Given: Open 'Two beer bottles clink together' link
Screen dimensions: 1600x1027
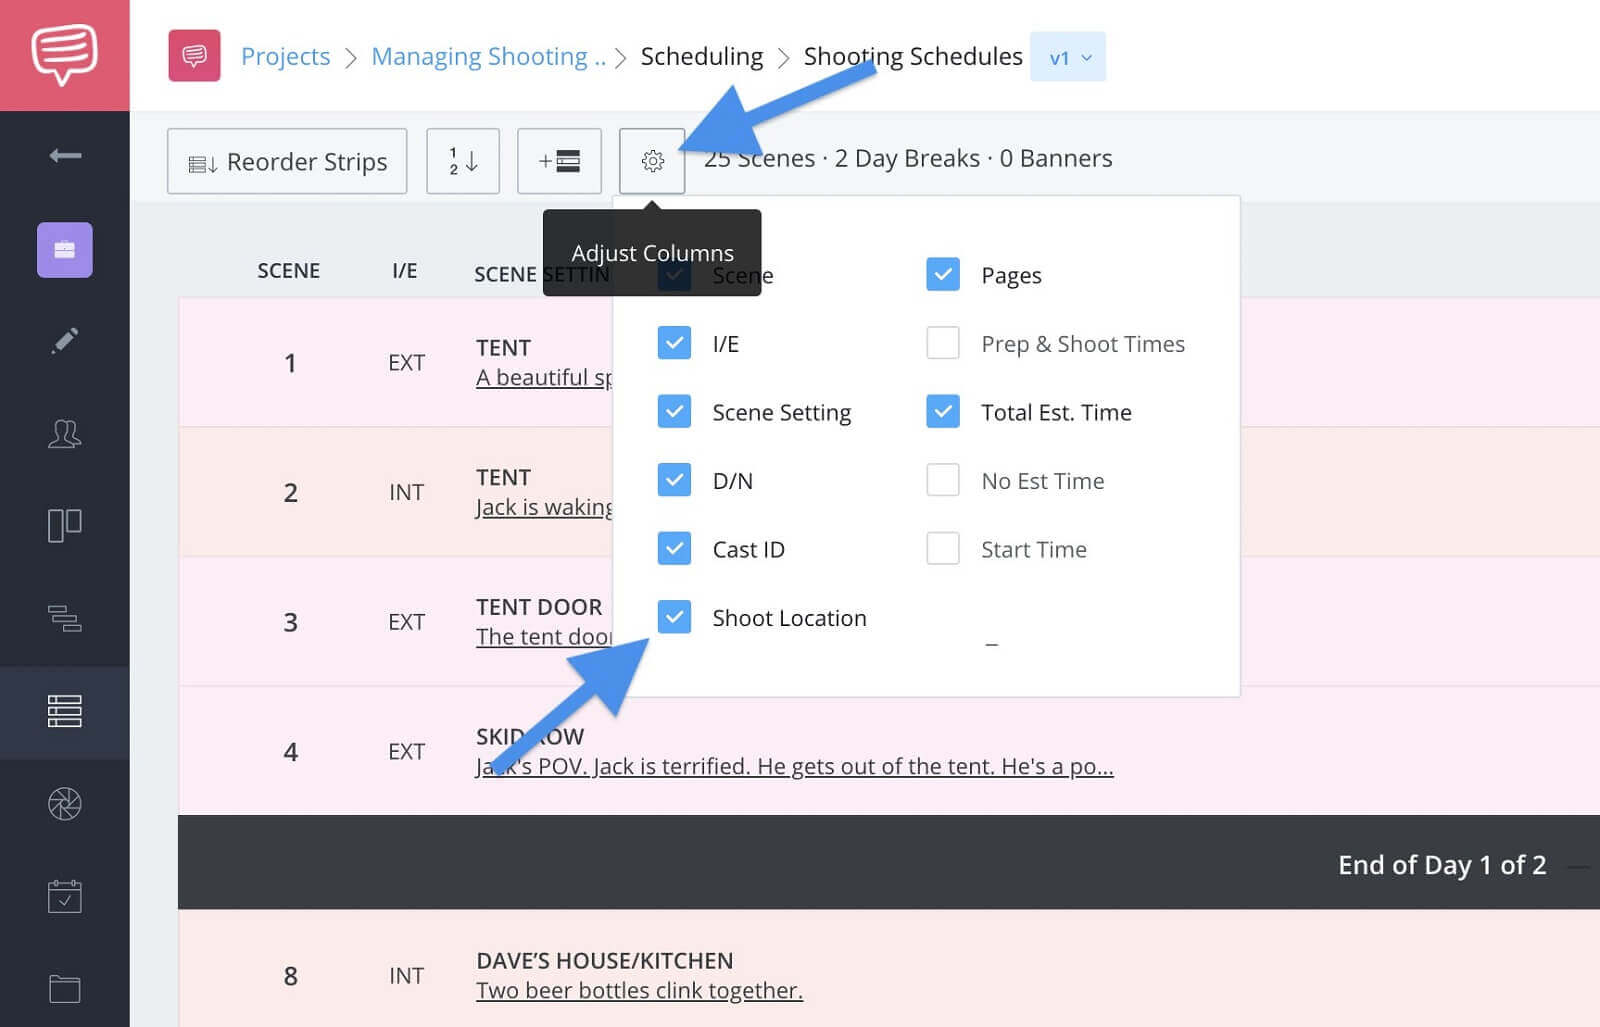Looking at the screenshot, I should tap(639, 991).
